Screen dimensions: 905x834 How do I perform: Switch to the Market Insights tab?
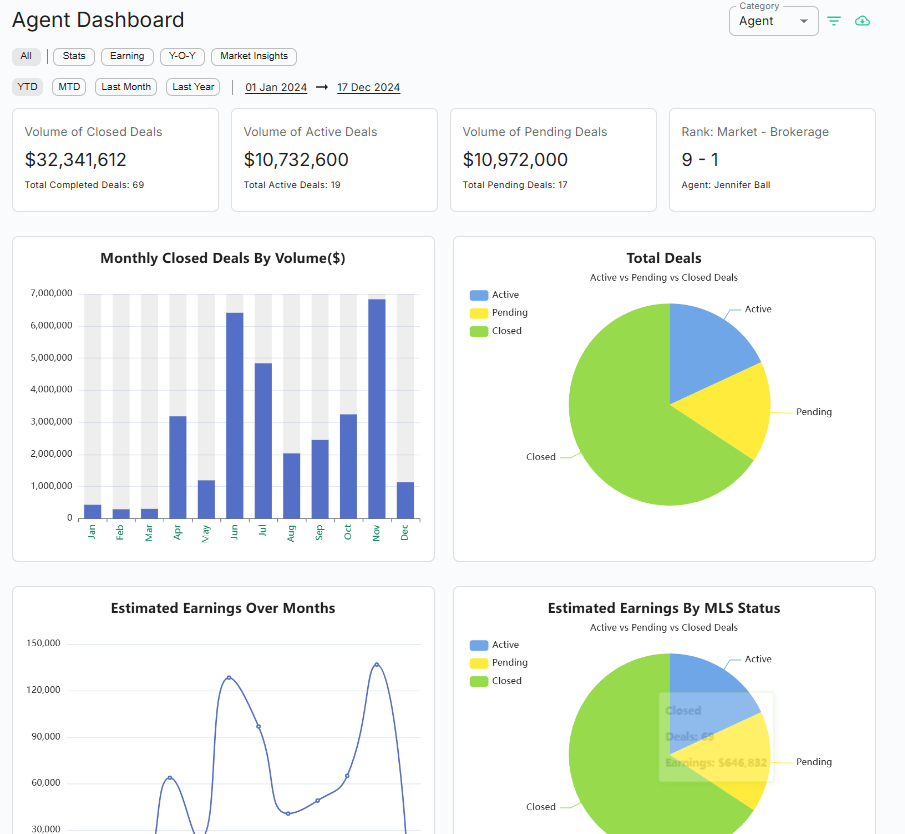[253, 56]
